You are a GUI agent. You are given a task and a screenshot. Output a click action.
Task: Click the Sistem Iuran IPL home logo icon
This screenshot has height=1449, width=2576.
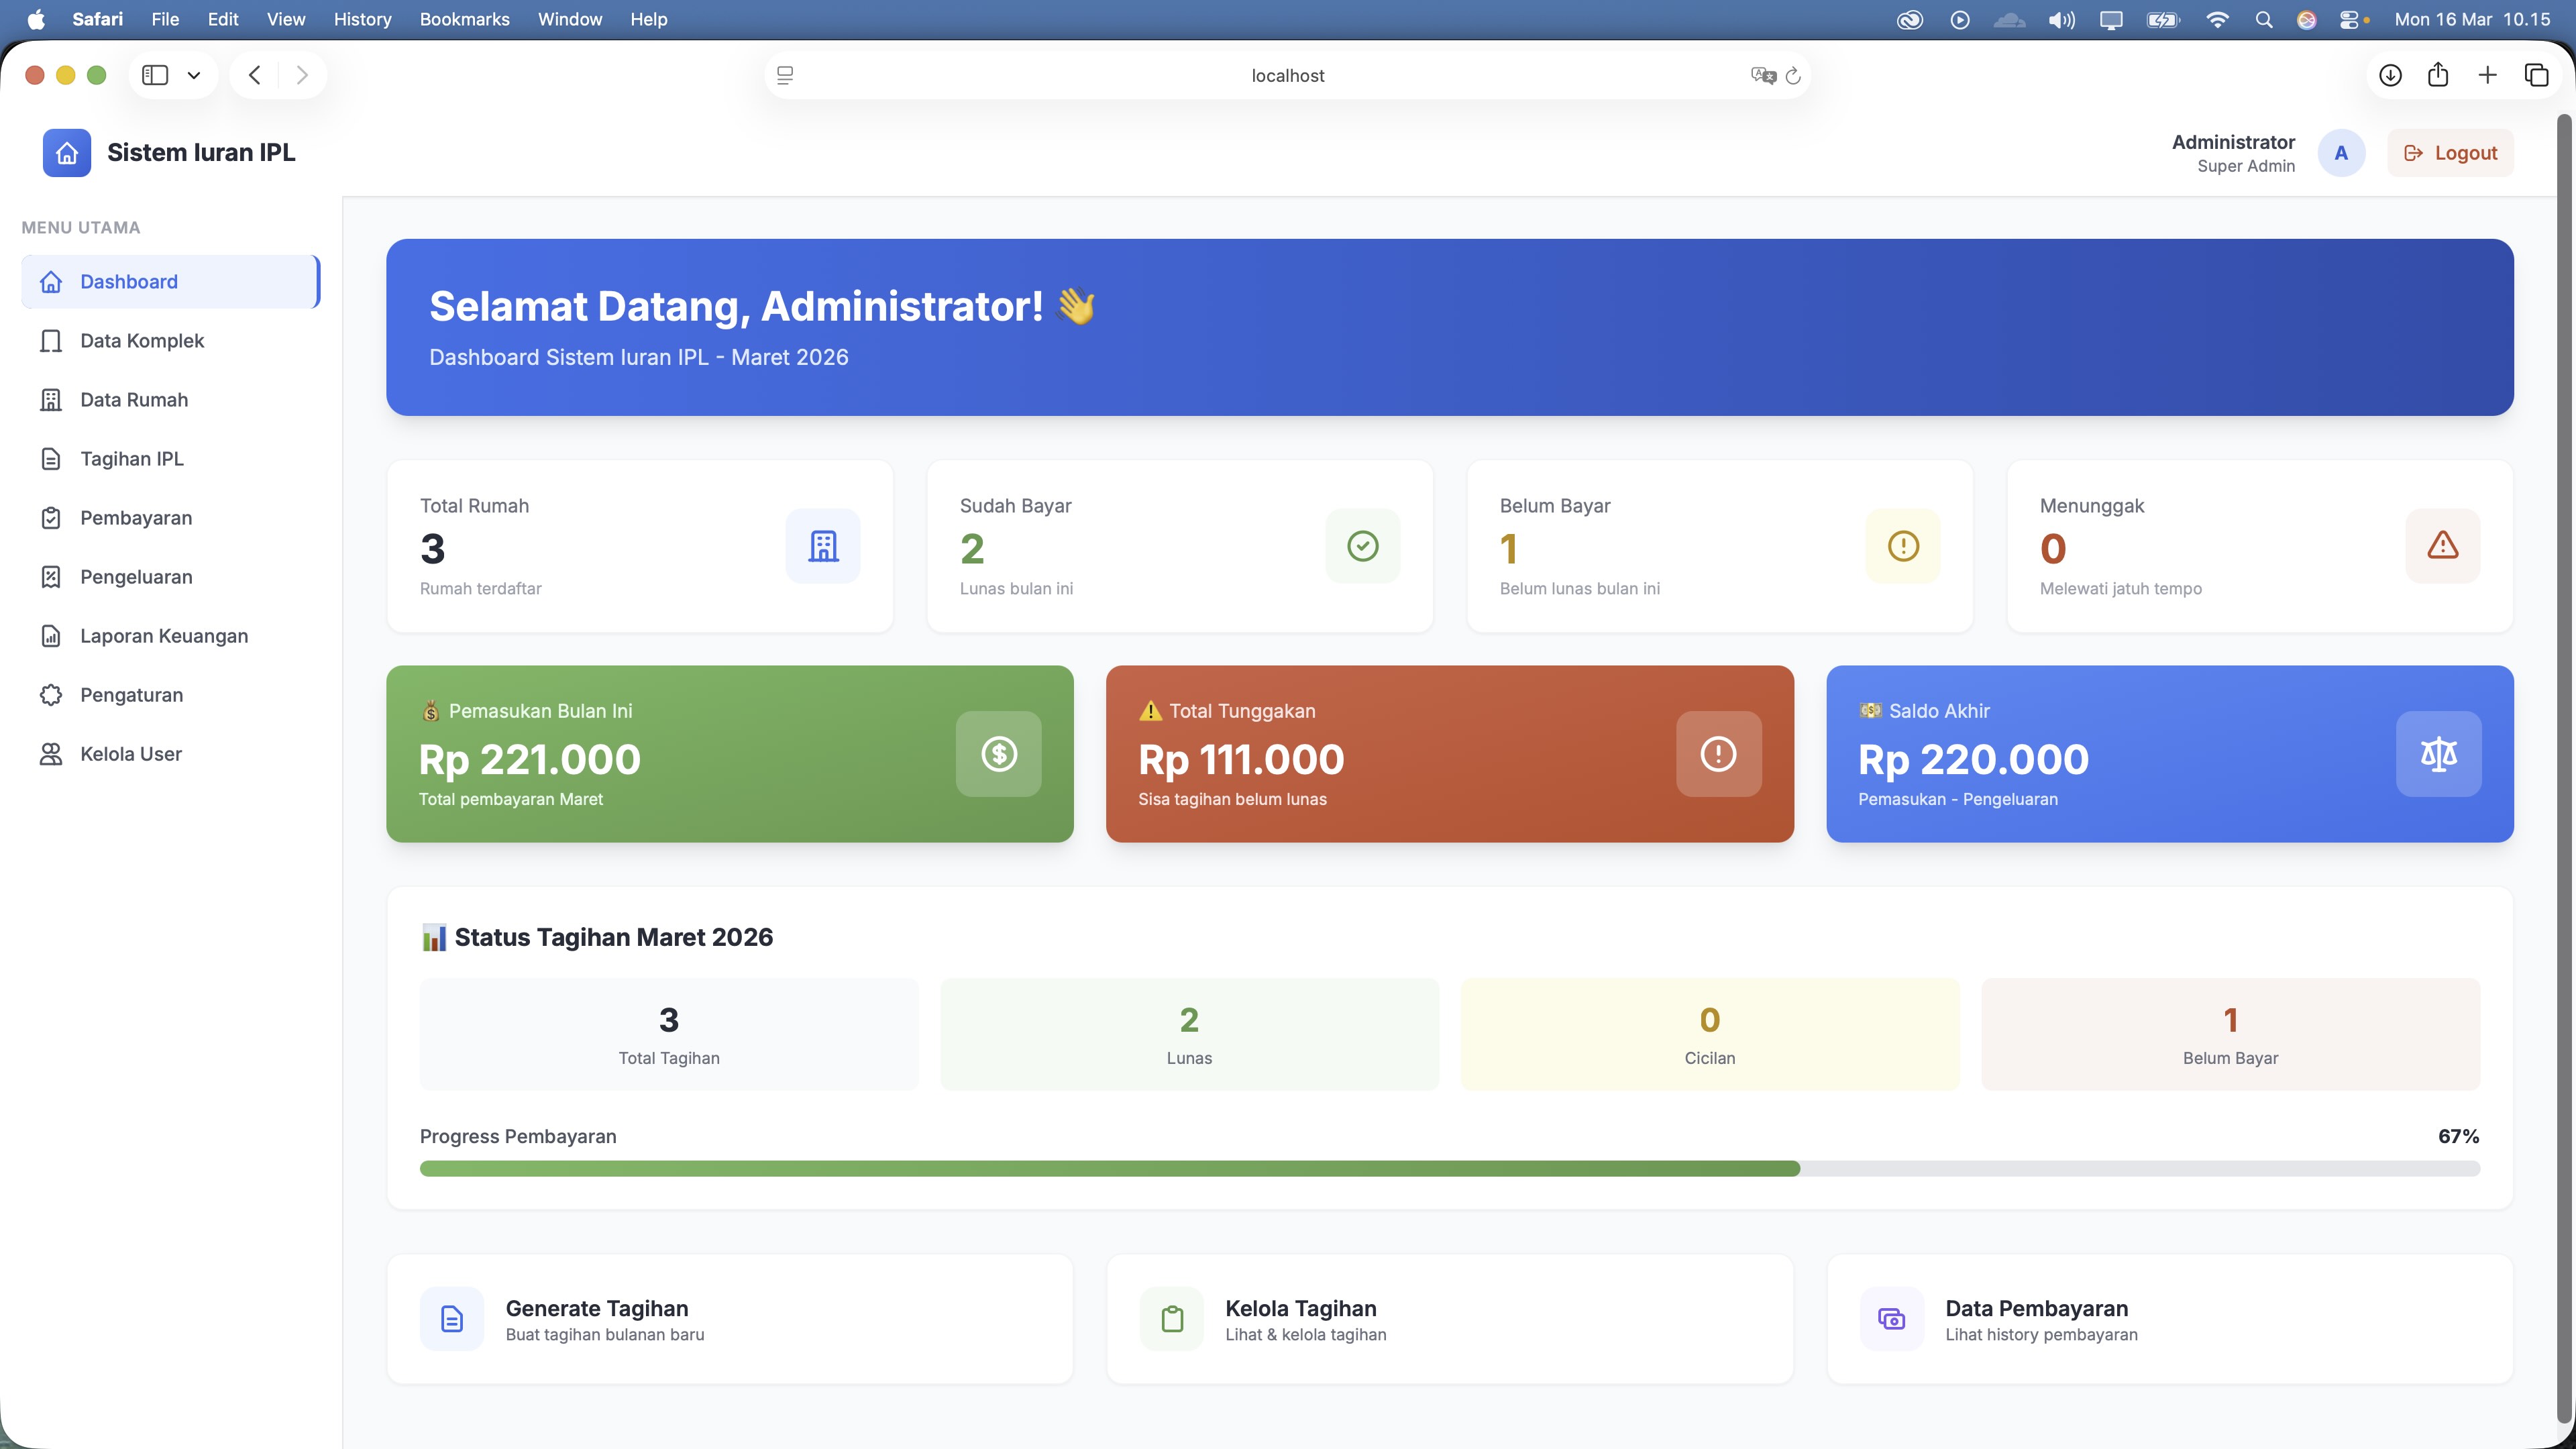(x=67, y=153)
